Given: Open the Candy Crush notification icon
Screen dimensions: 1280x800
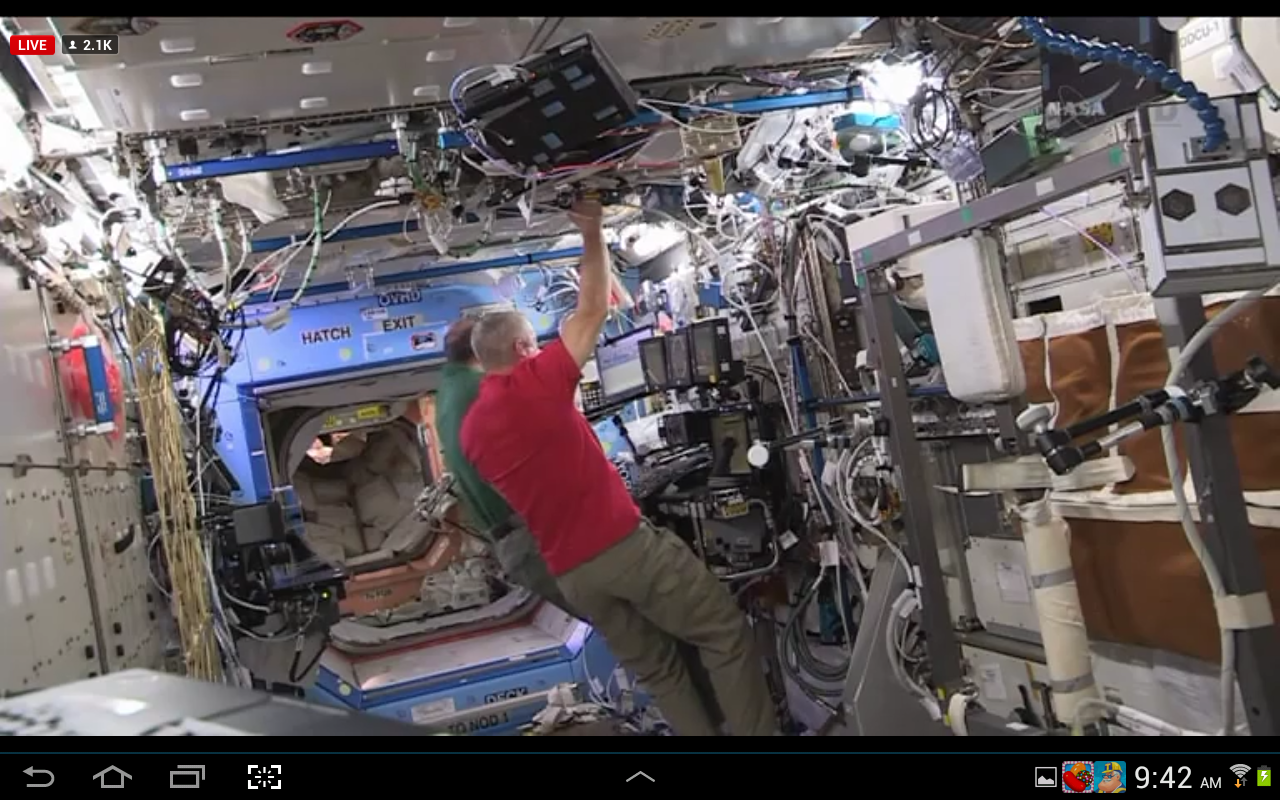Looking at the screenshot, I should tap(1077, 777).
